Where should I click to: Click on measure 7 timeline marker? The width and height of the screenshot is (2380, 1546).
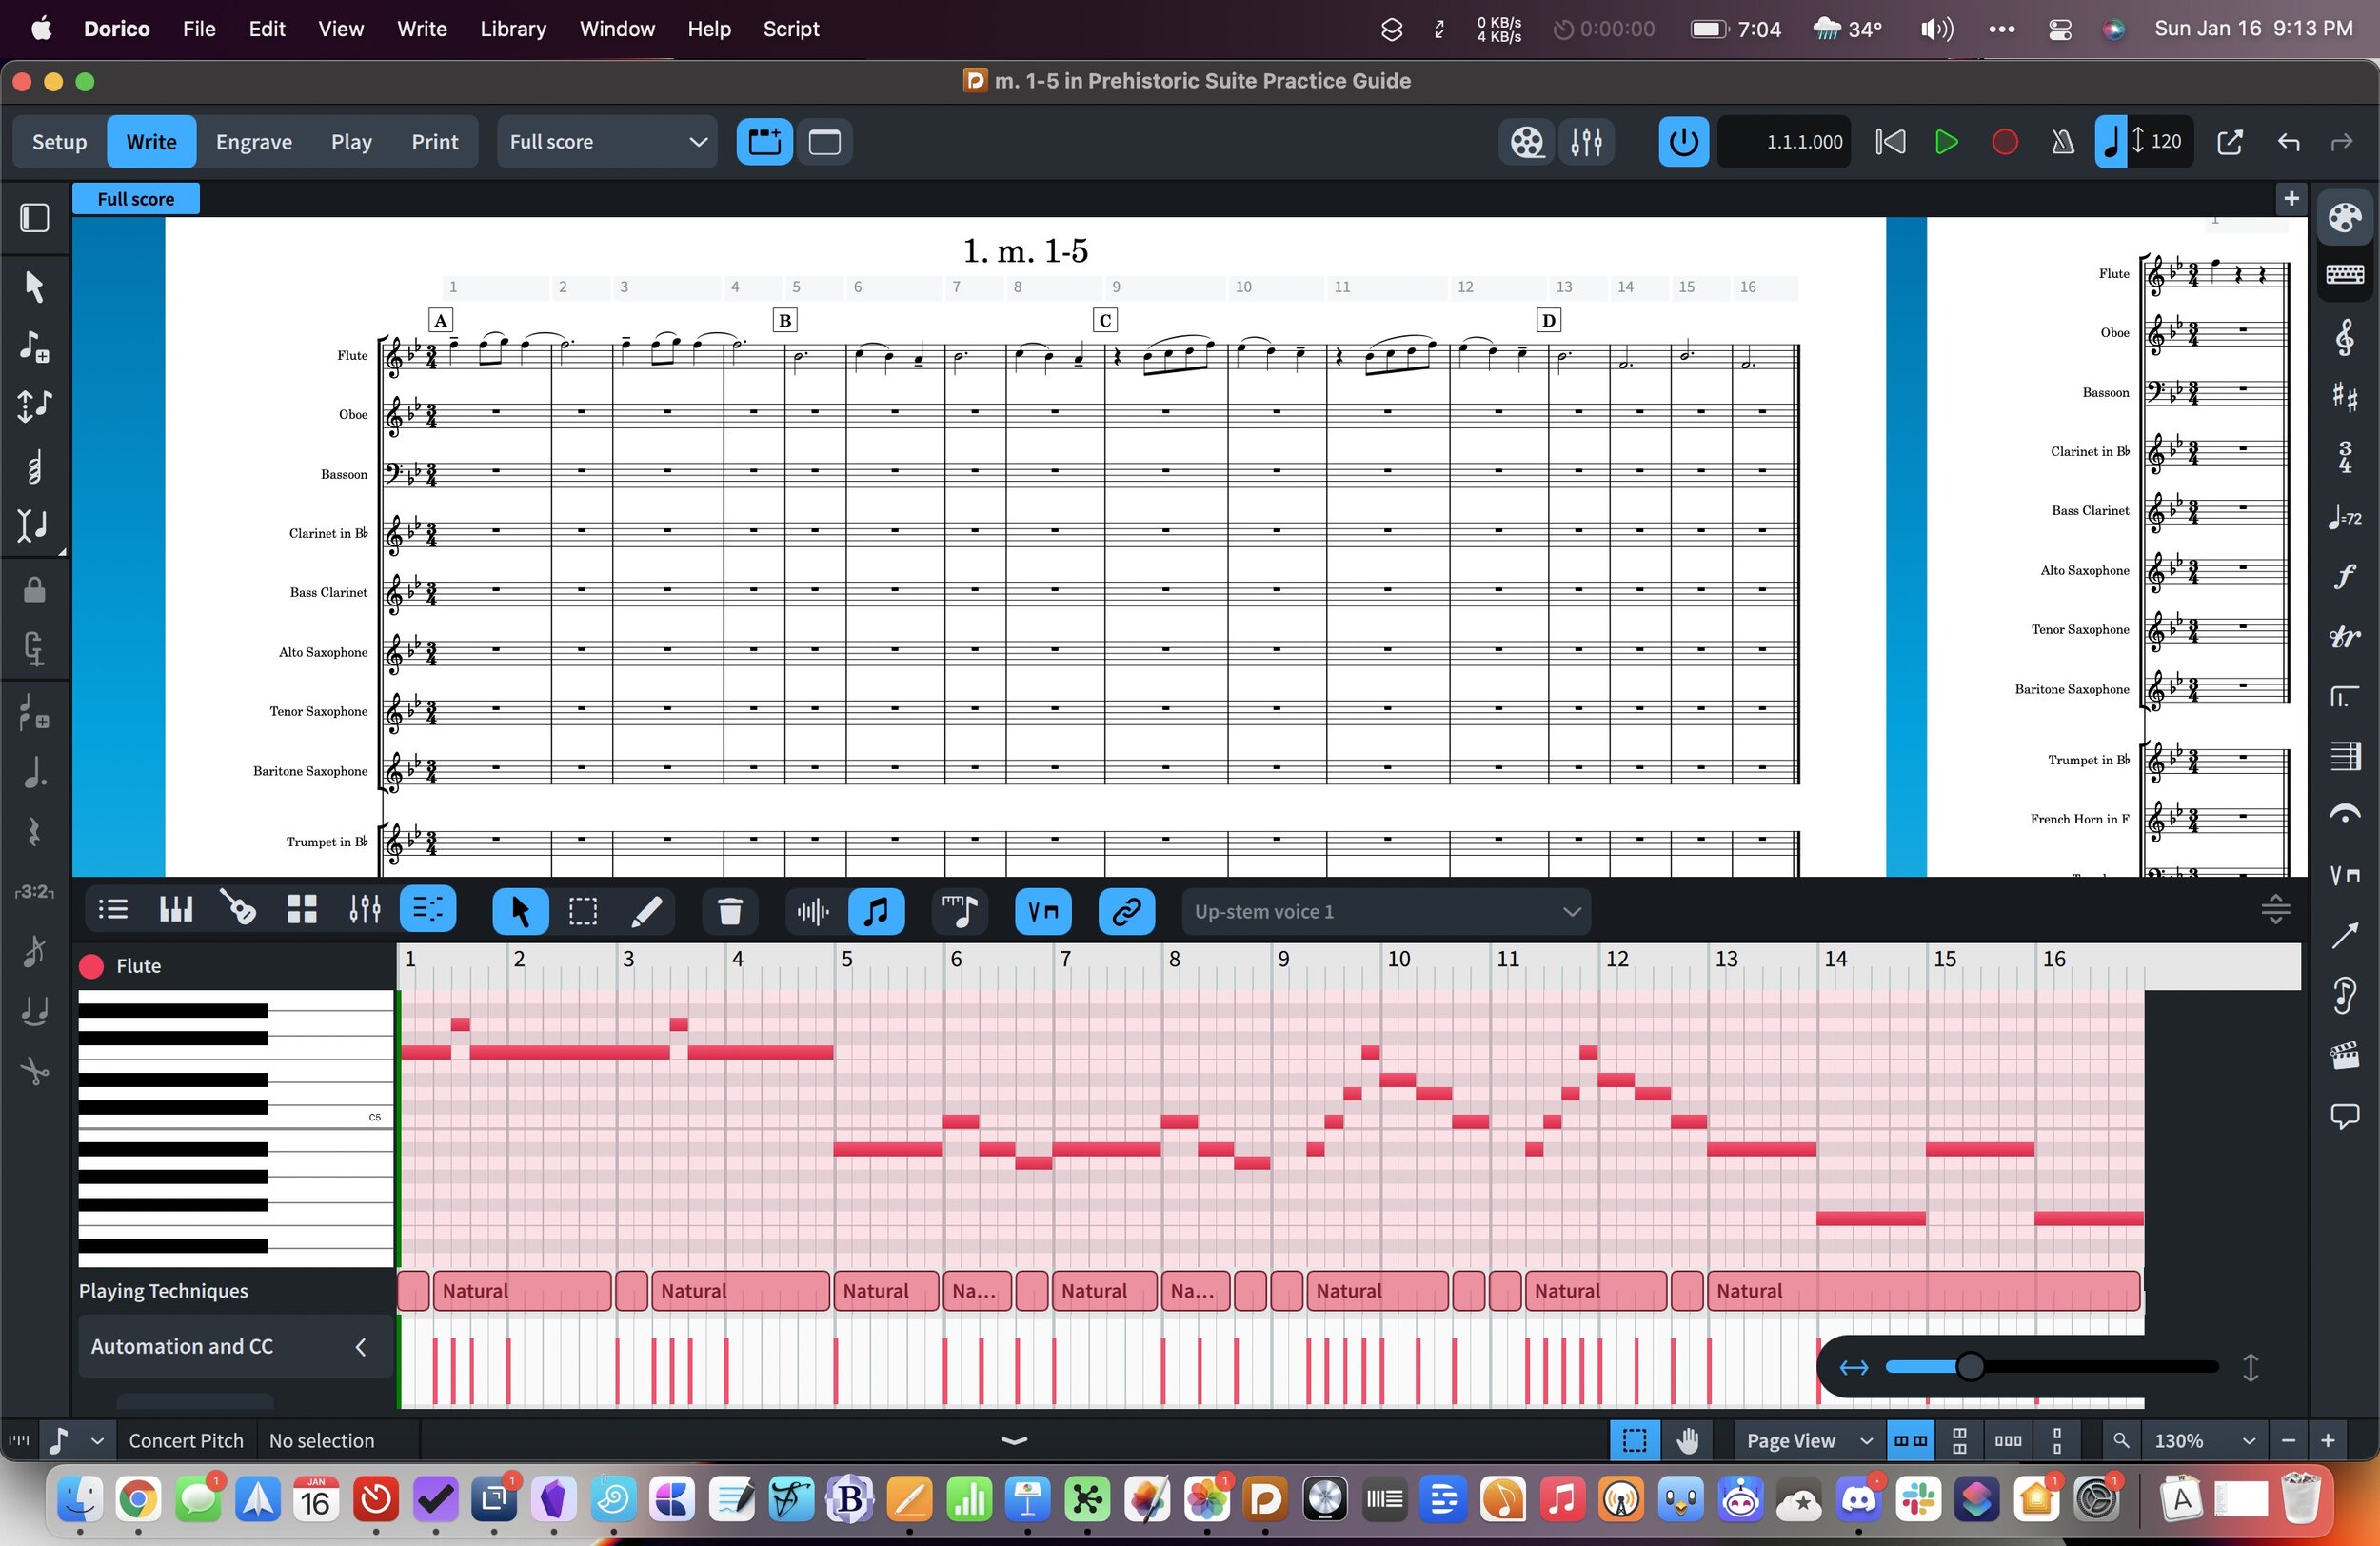pos(1063,958)
